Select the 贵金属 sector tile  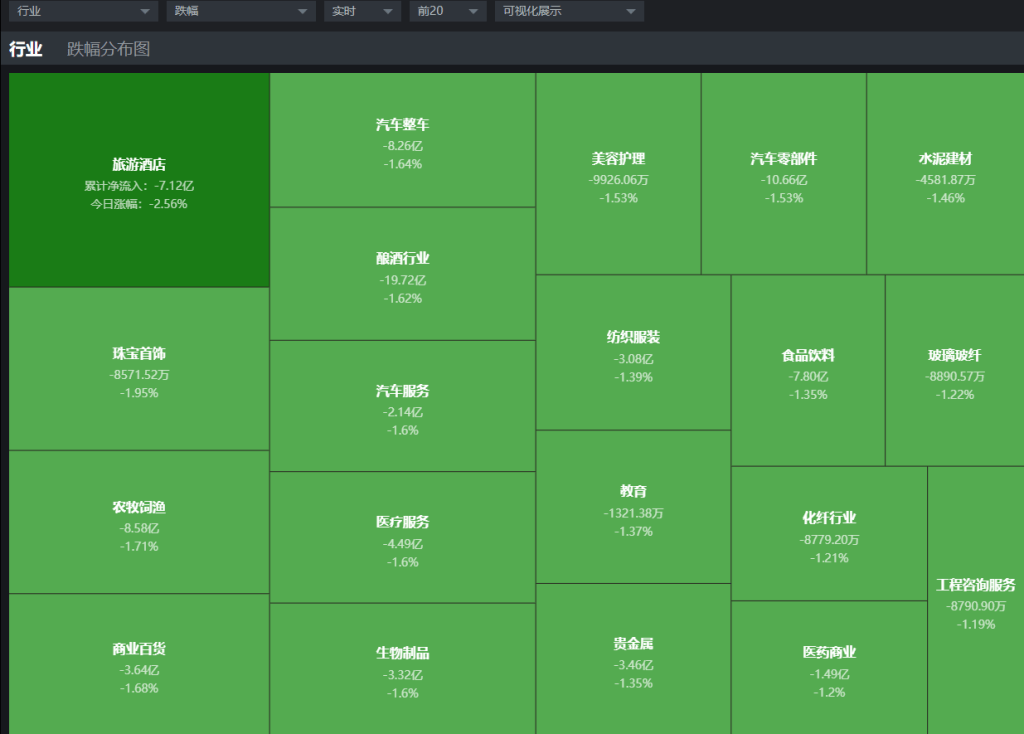click(x=633, y=661)
